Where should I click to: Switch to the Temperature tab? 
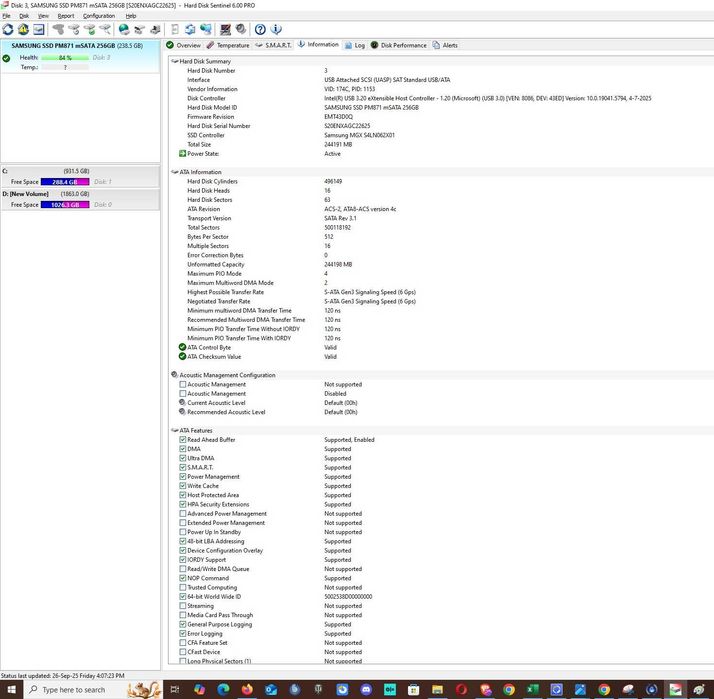tap(228, 45)
